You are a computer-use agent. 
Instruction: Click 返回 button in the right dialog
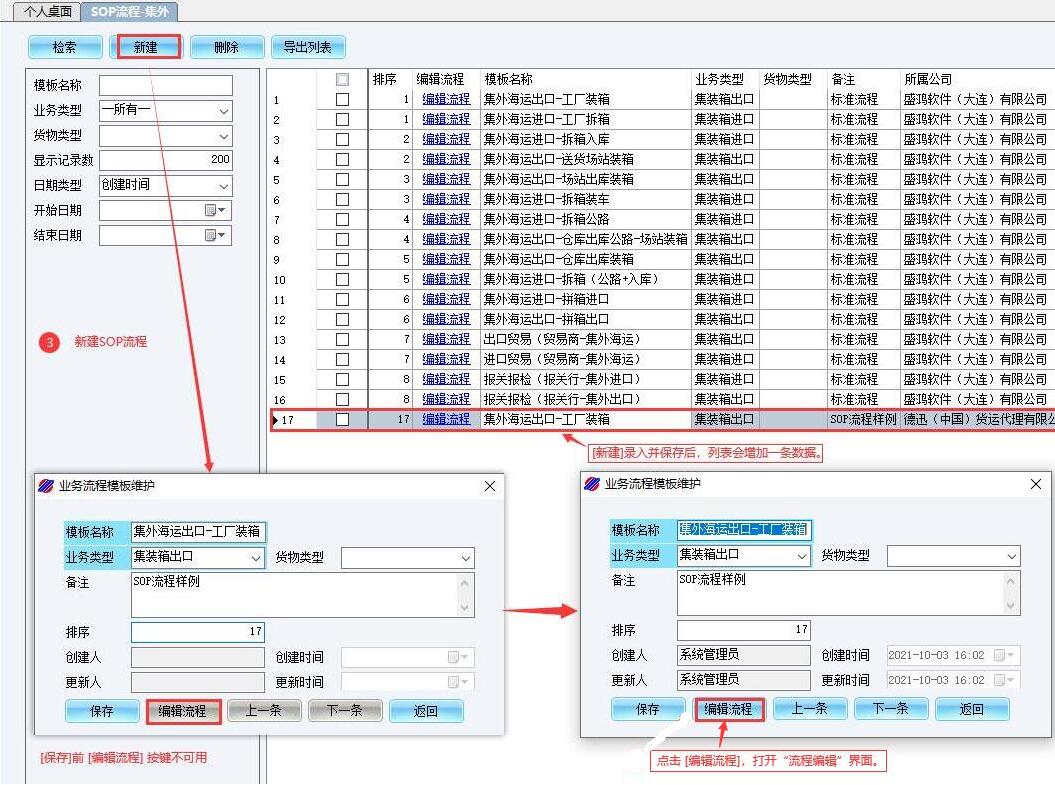(x=971, y=709)
